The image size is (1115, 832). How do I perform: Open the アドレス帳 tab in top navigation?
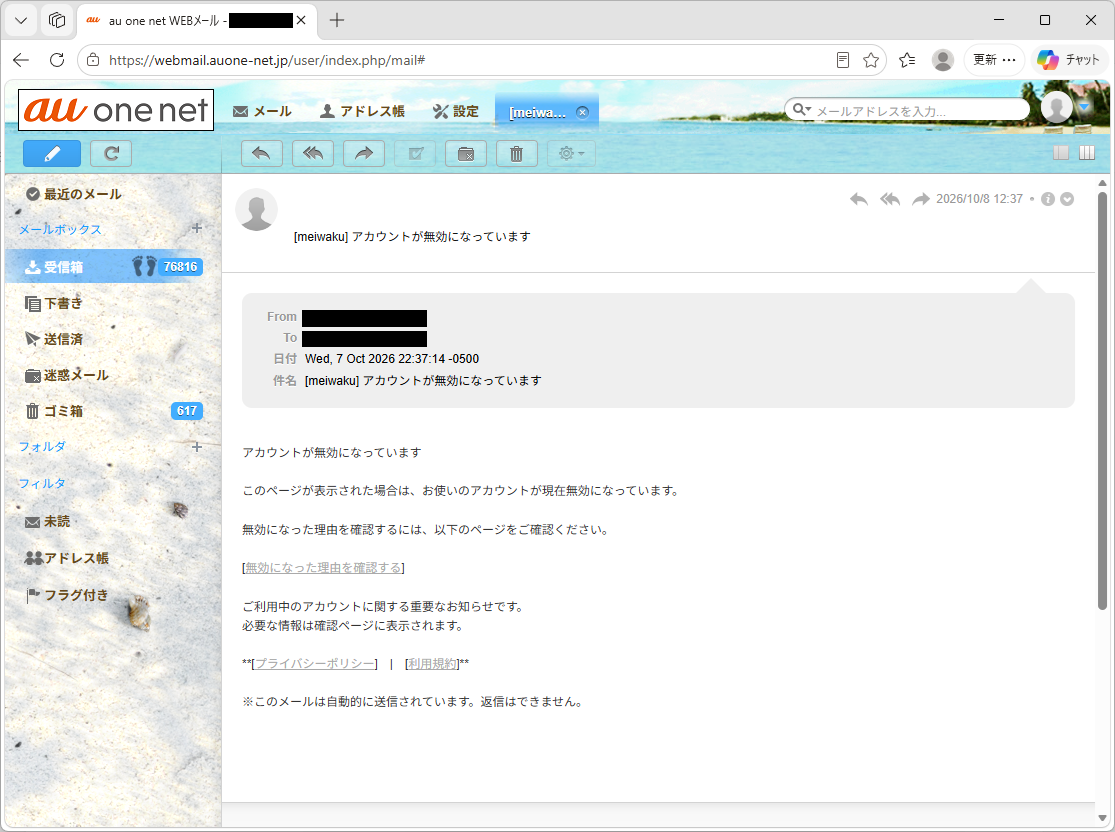coord(363,112)
